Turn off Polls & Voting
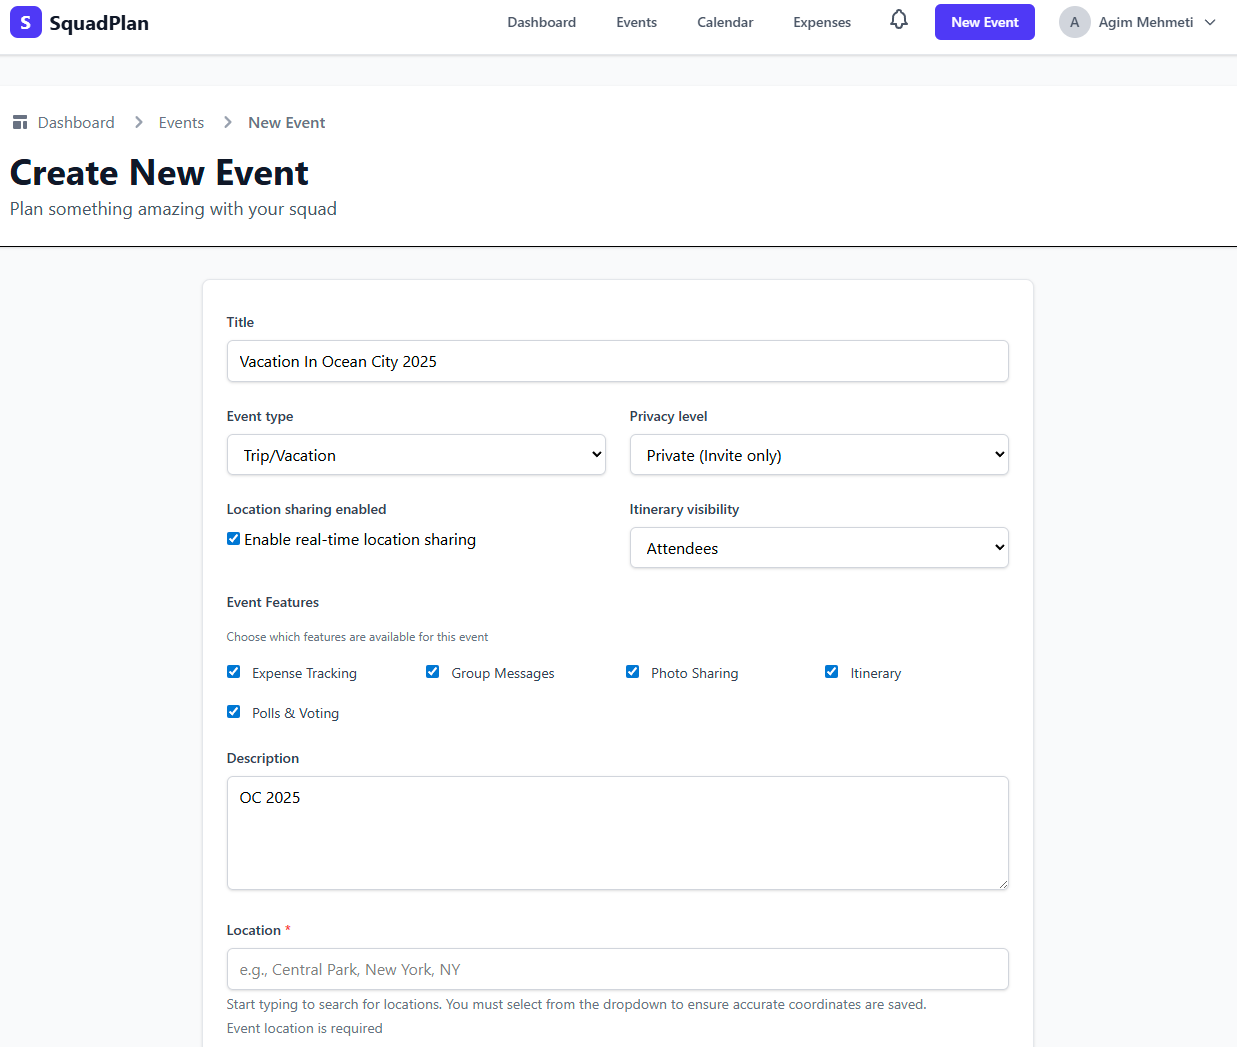Image resolution: width=1237 pixels, height=1047 pixels. pos(233,711)
